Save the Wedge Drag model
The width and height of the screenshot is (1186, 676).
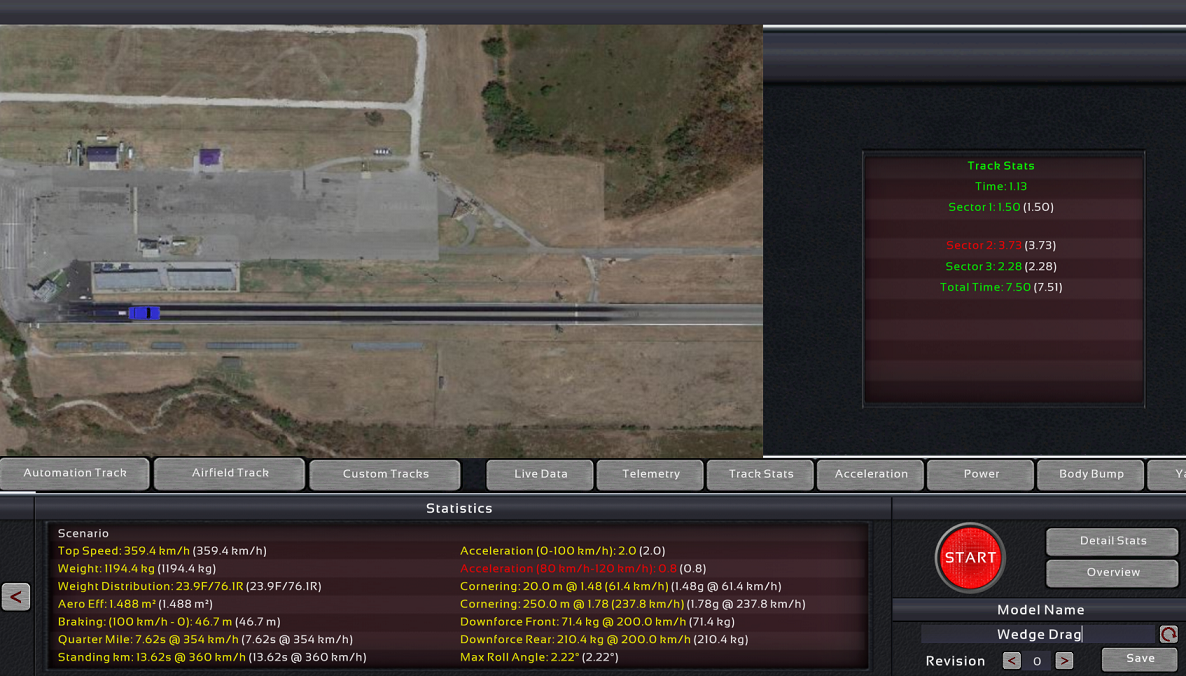(x=1139, y=659)
